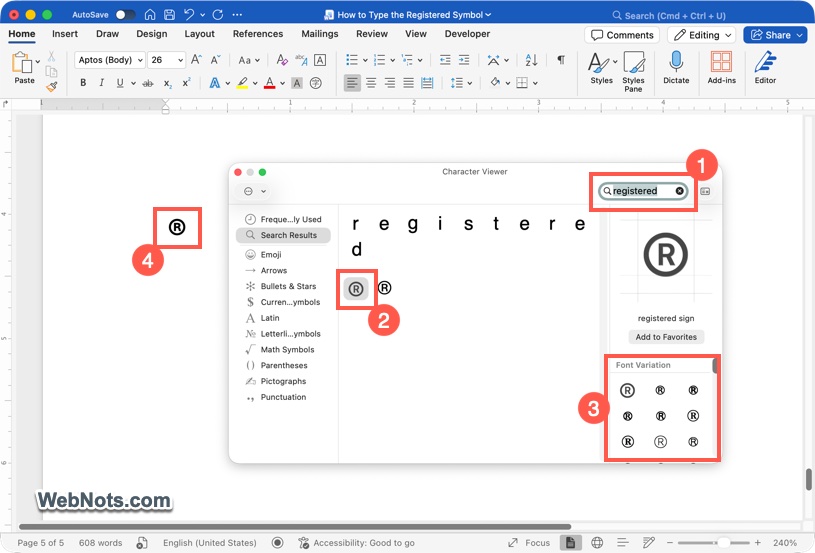The height and width of the screenshot is (553, 815).
Task: Click the Share button
Action: click(775, 35)
